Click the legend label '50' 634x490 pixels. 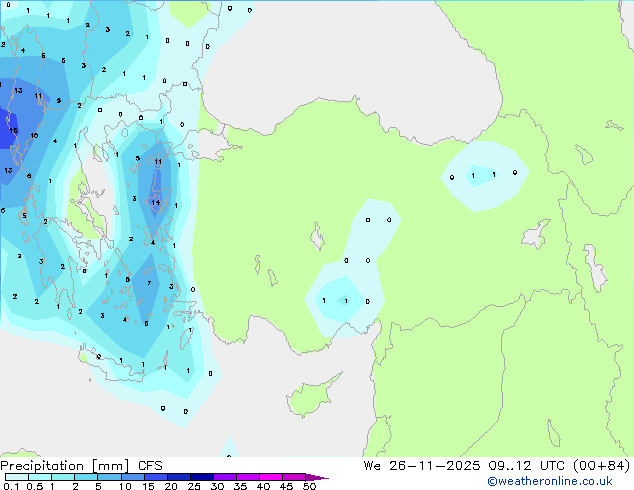pos(309,486)
